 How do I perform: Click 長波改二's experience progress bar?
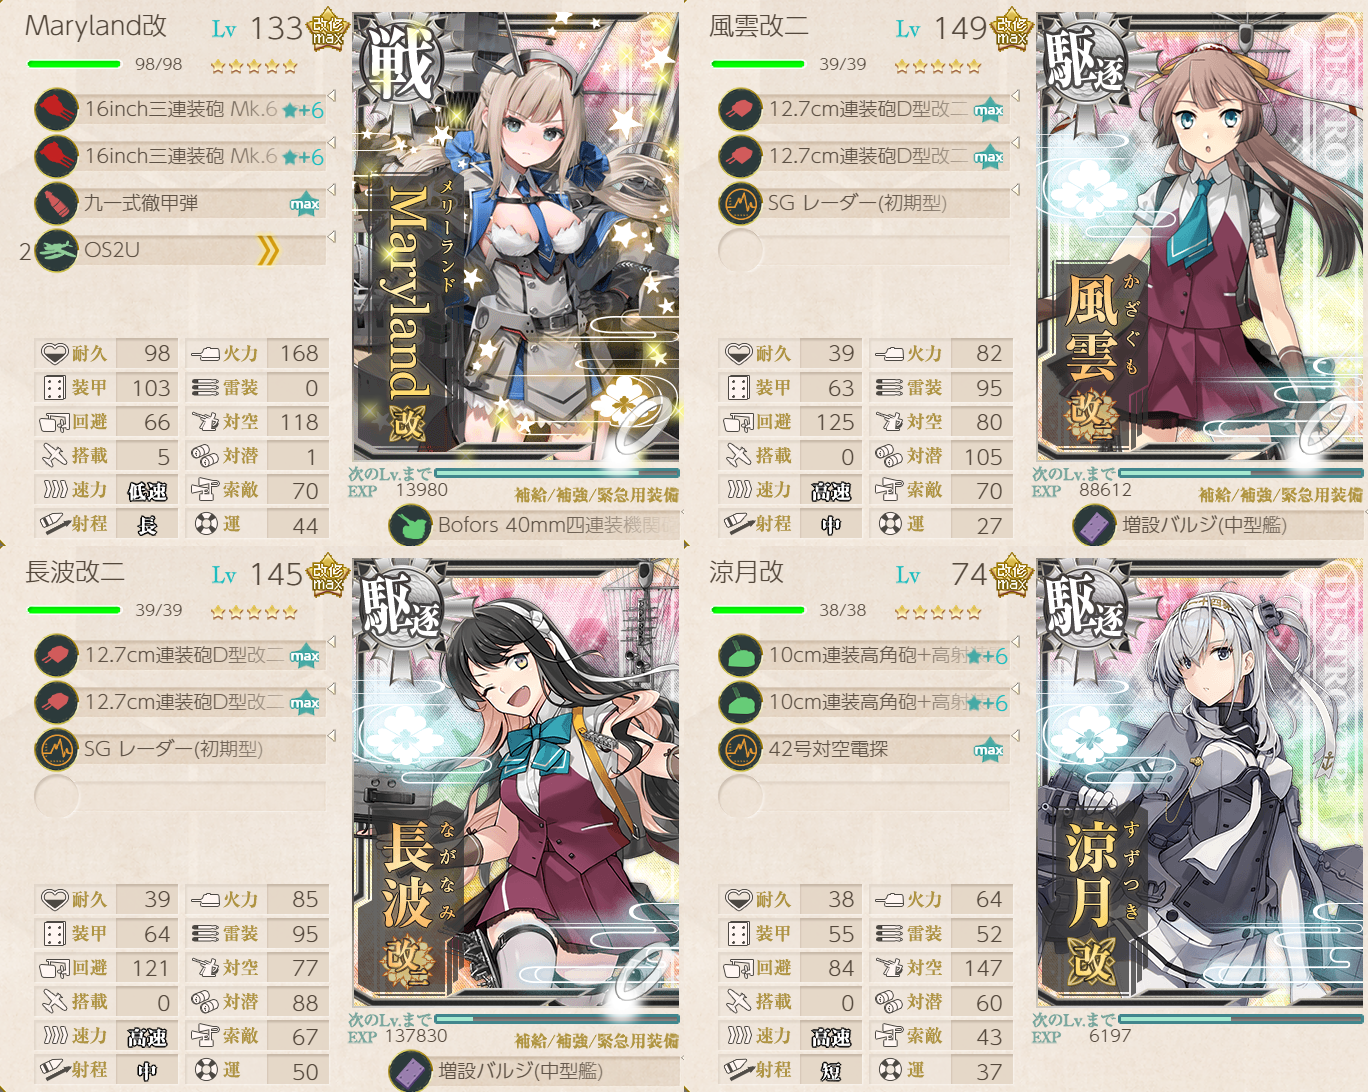(557, 1019)
